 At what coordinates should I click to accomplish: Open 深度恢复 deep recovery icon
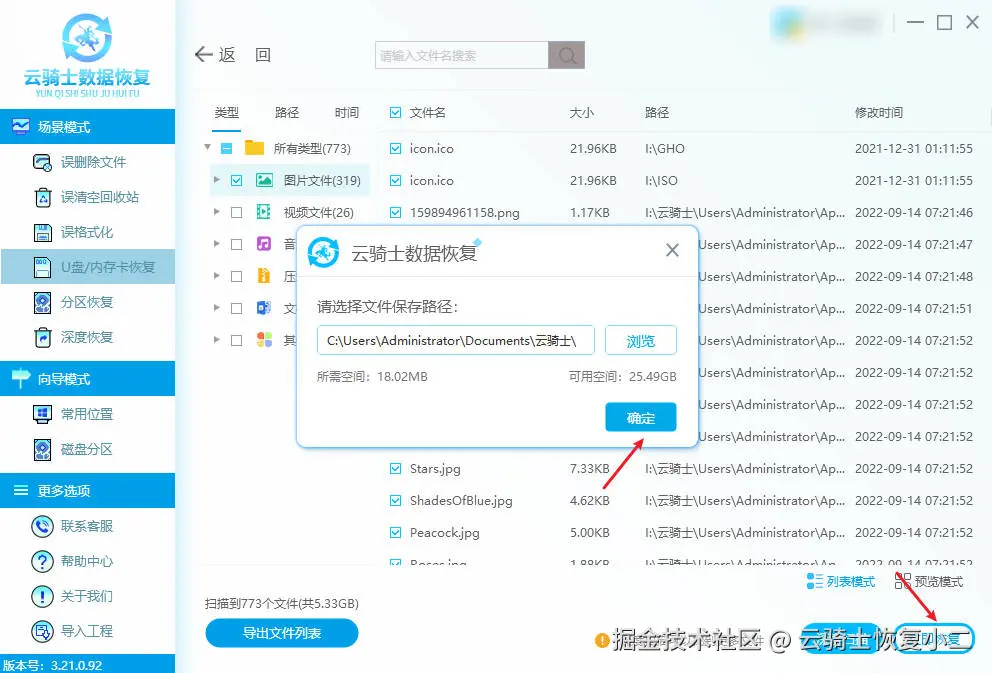tap(42, 337)
